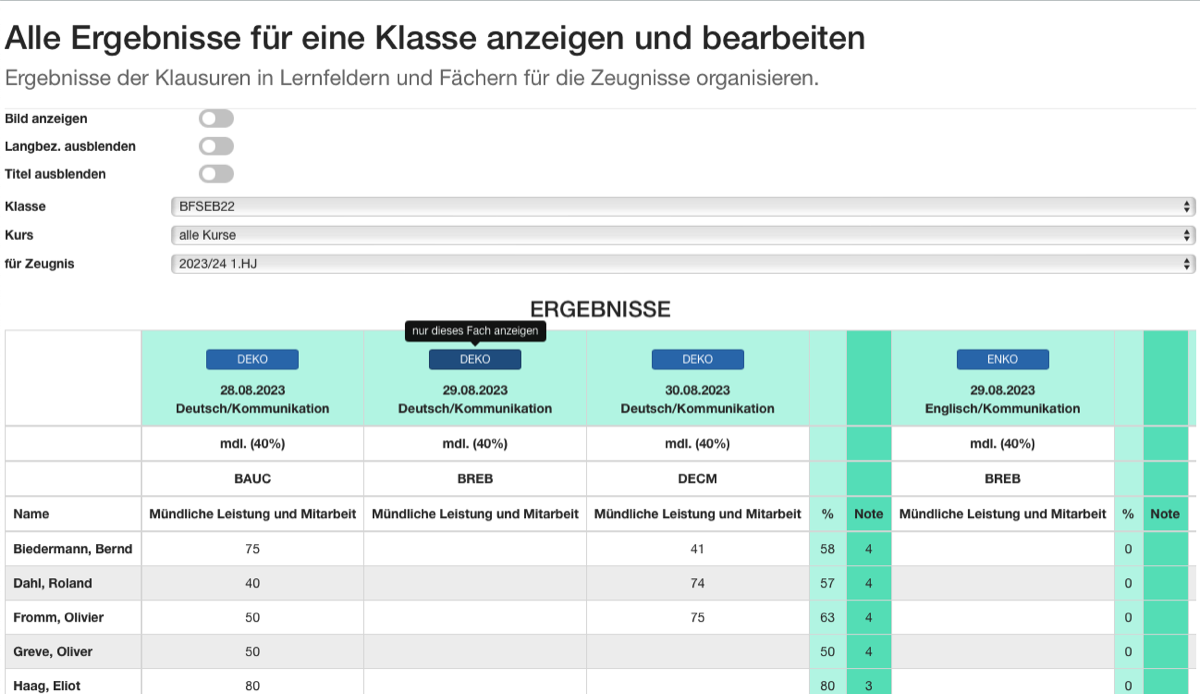Click Biedermann, Bernd's name in the table
Screen dimensions: 1200x694
[73, 549]
